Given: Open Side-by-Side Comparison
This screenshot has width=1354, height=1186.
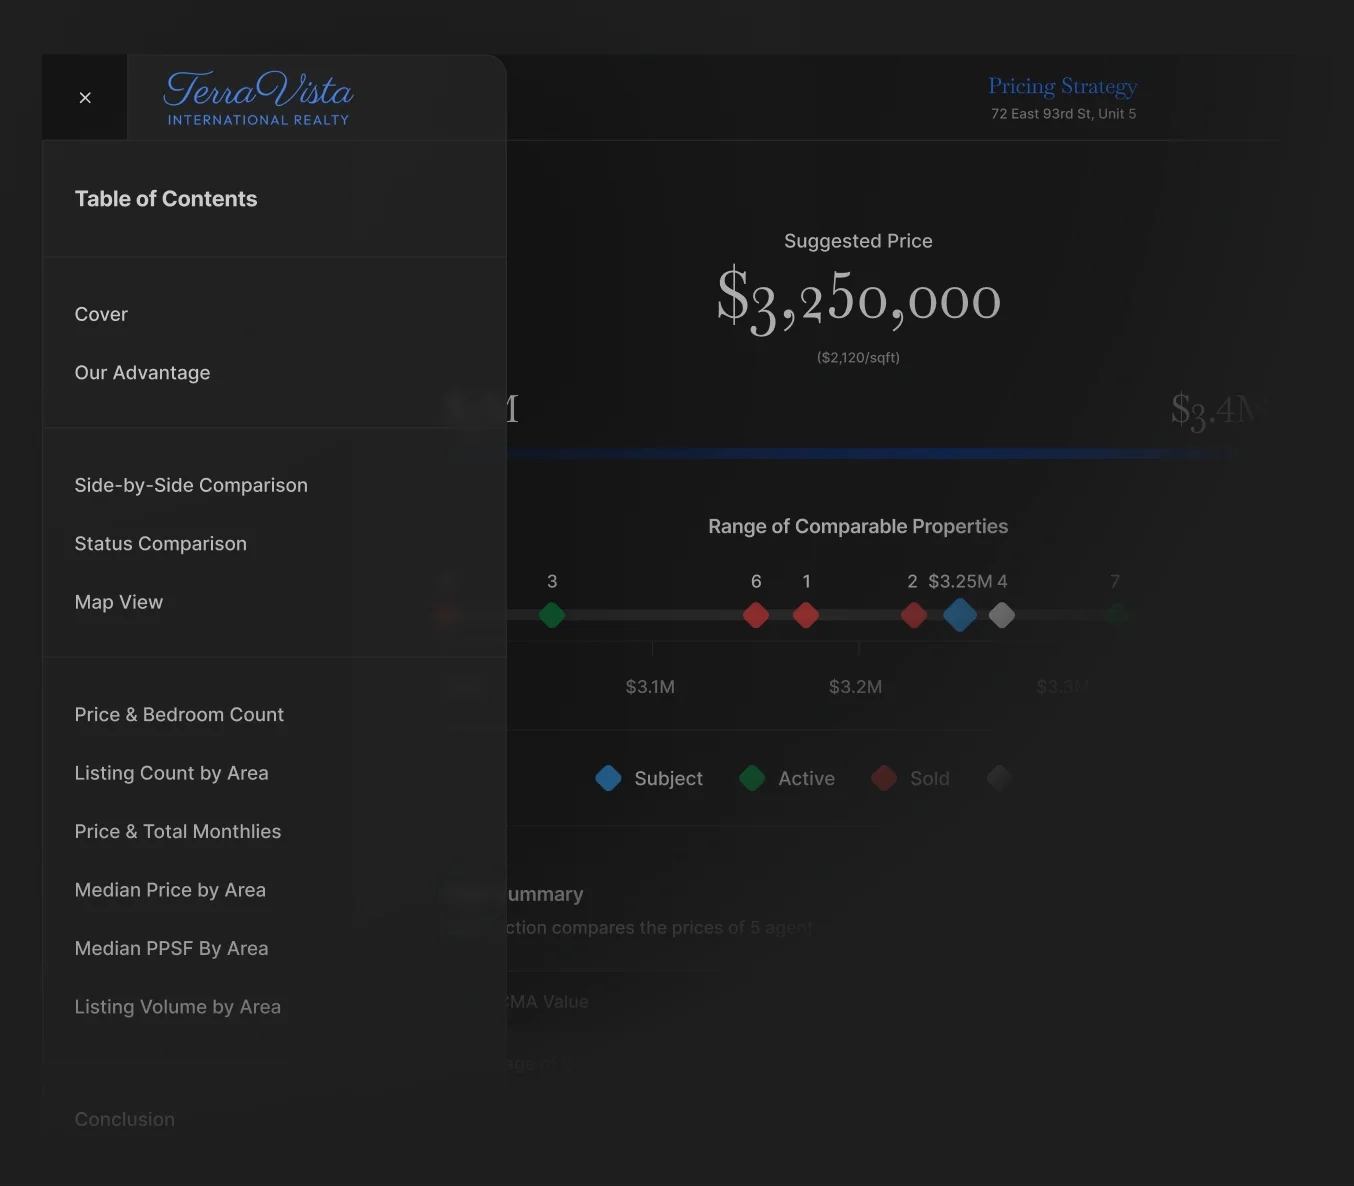Looking at the screenshot, I should (191, 485).
